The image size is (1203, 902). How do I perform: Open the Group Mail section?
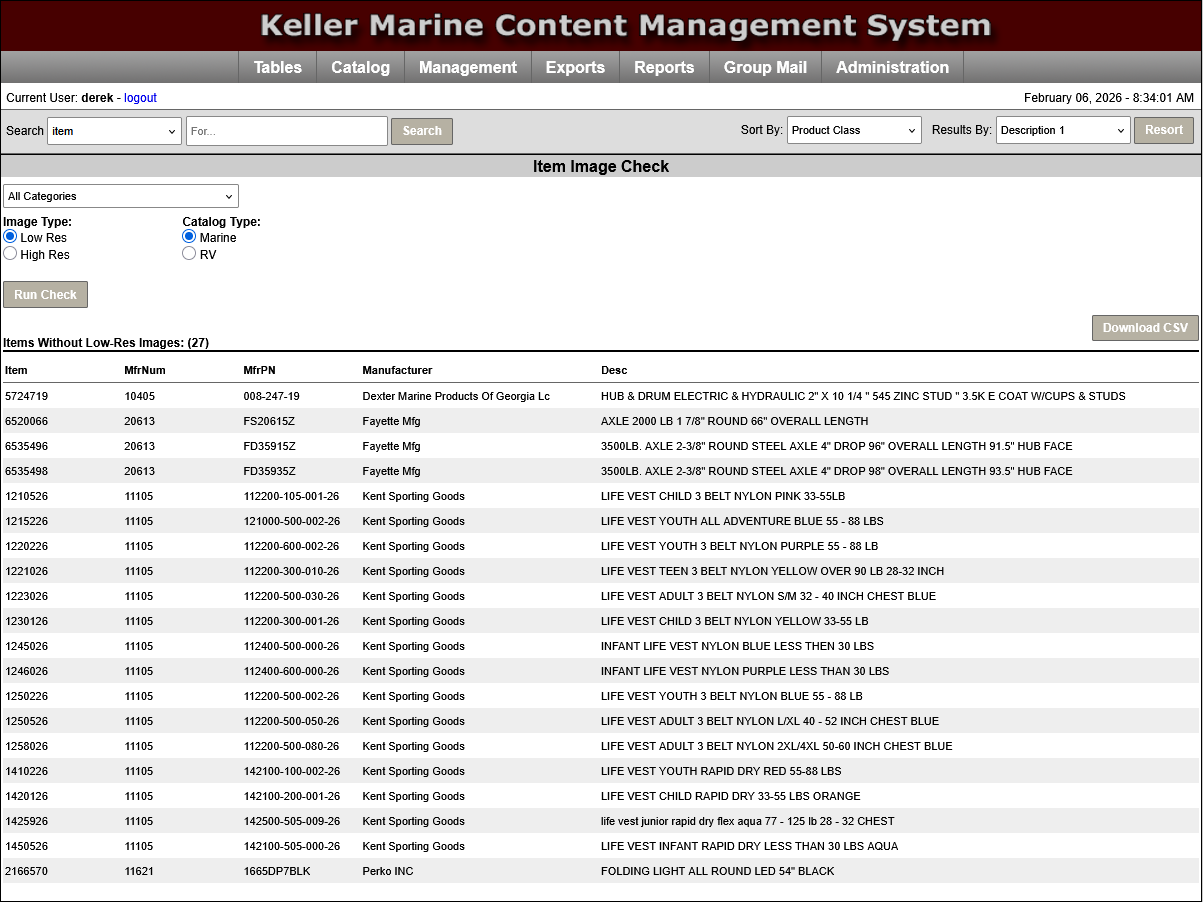pyautogui.click(x=765, y=67)
